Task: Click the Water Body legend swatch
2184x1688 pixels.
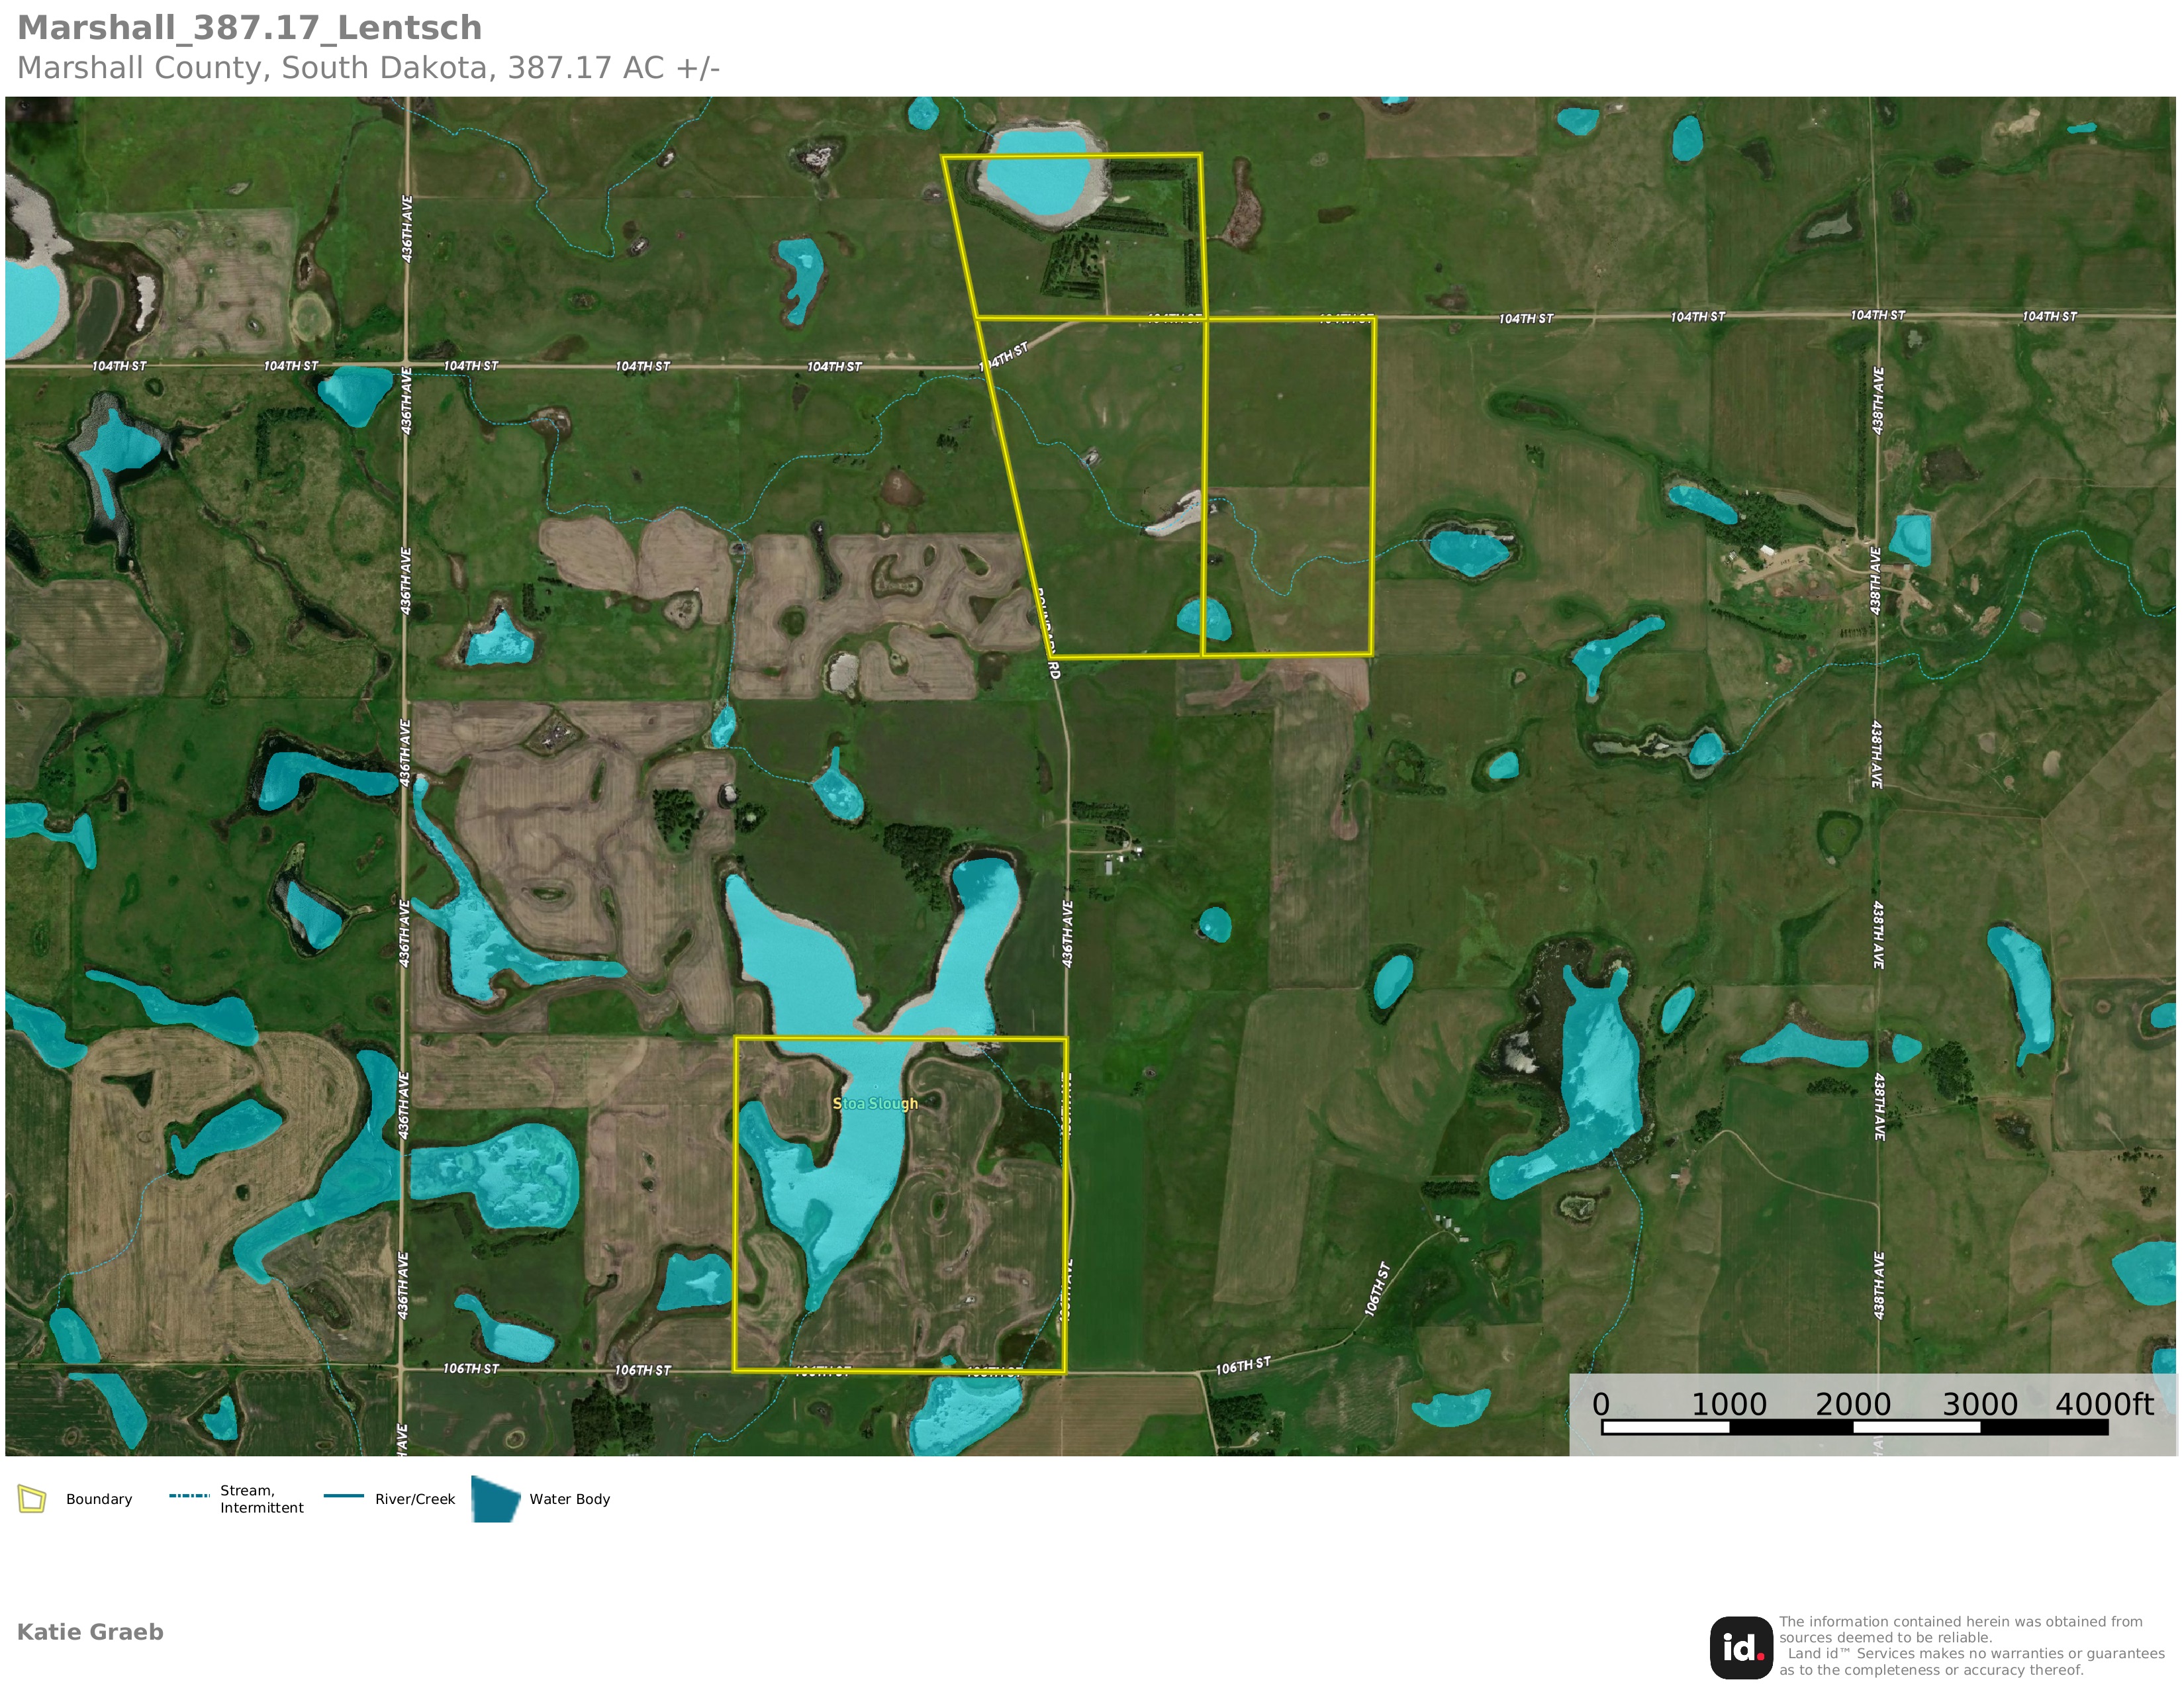Action: coord(495,1499)
